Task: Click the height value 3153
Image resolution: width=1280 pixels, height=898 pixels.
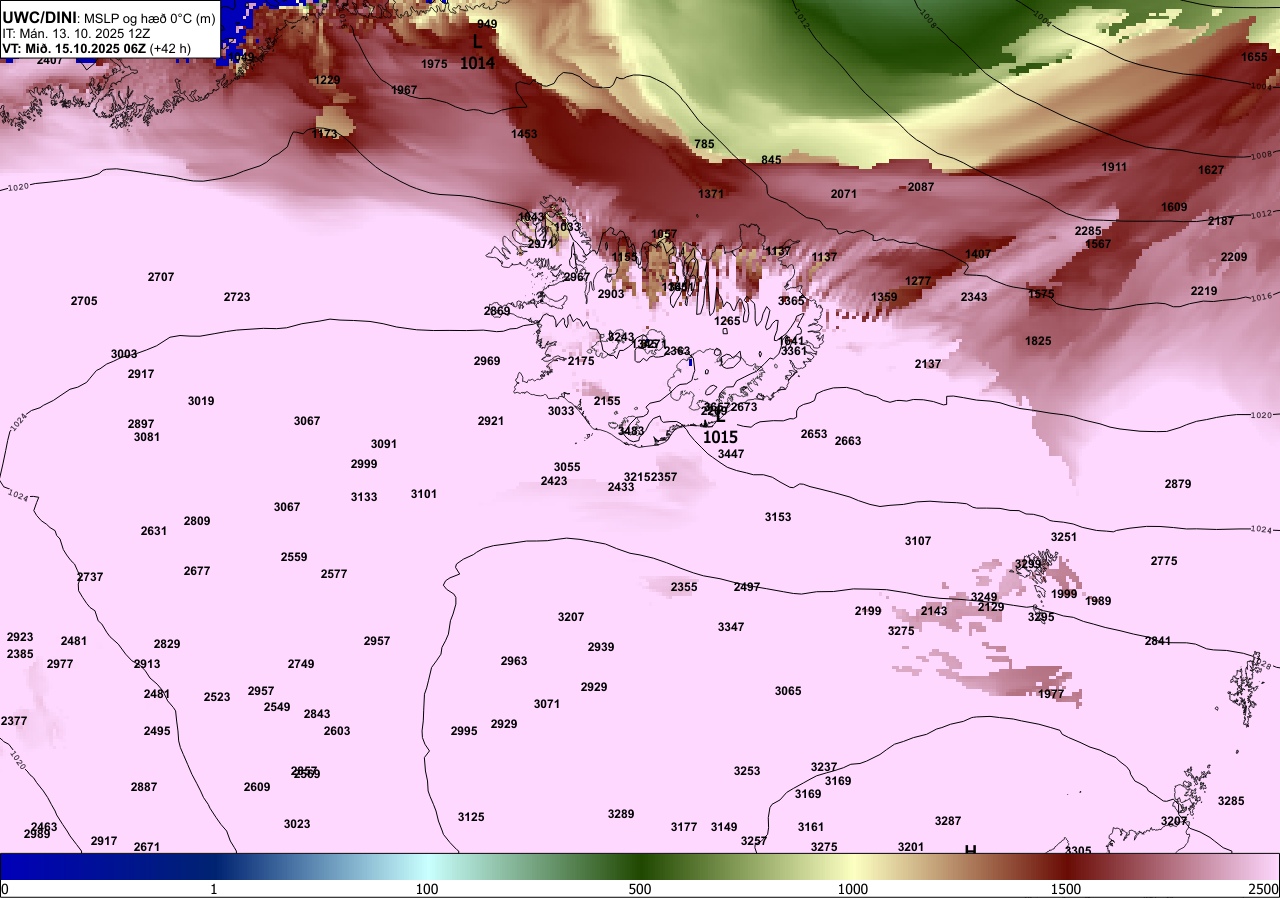Action: pos(778,517)
